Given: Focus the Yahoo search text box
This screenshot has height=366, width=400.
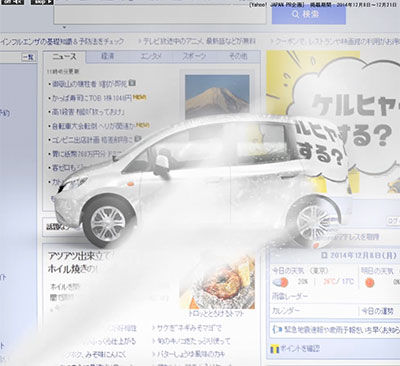Looking at the screenshot, I should point(160,13).
